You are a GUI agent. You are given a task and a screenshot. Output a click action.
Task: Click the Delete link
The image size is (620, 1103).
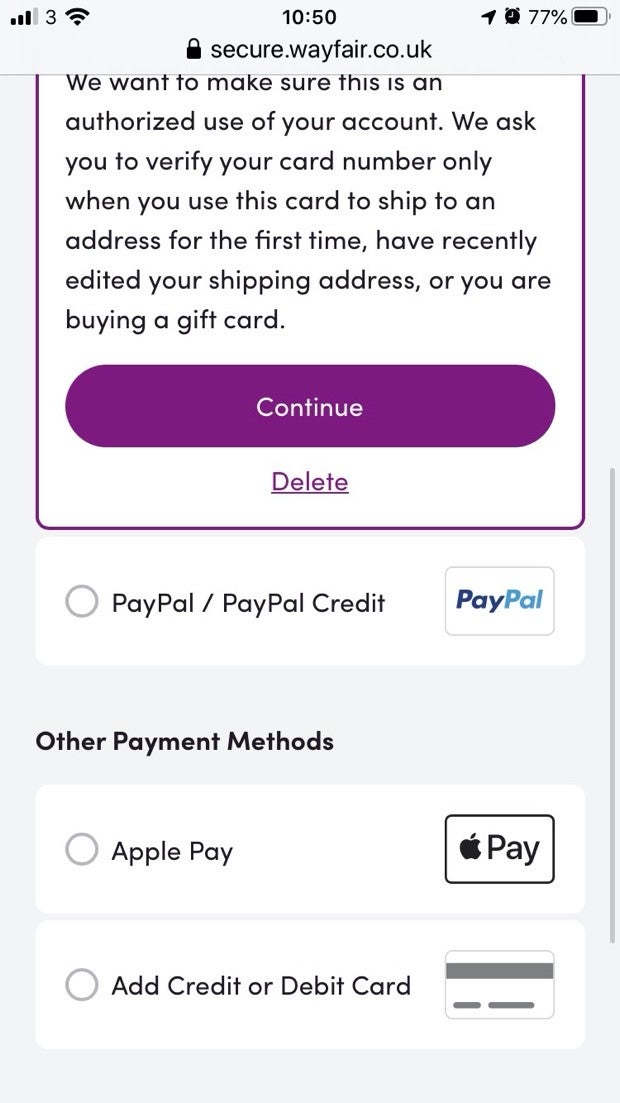[x=310, y=482]
